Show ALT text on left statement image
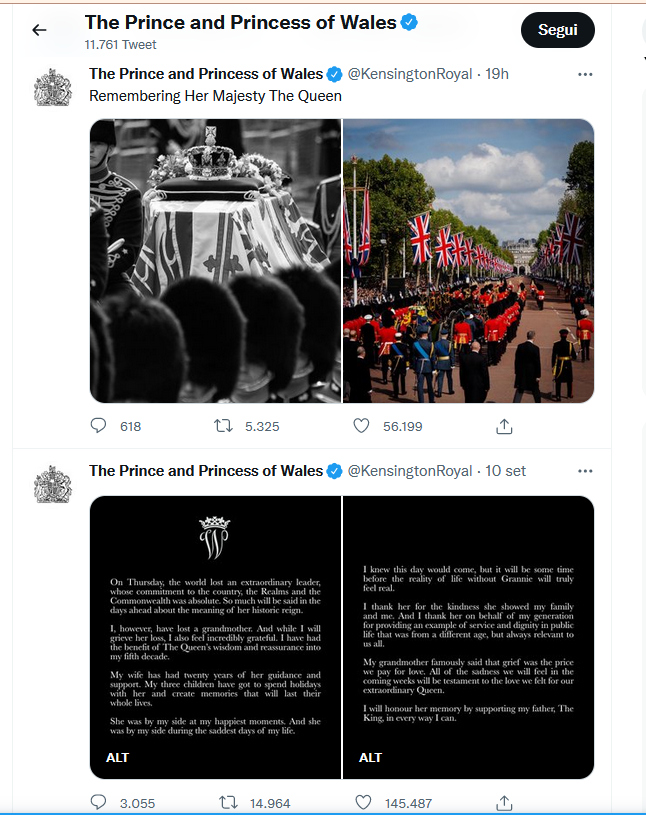 [x=117, y=757]
